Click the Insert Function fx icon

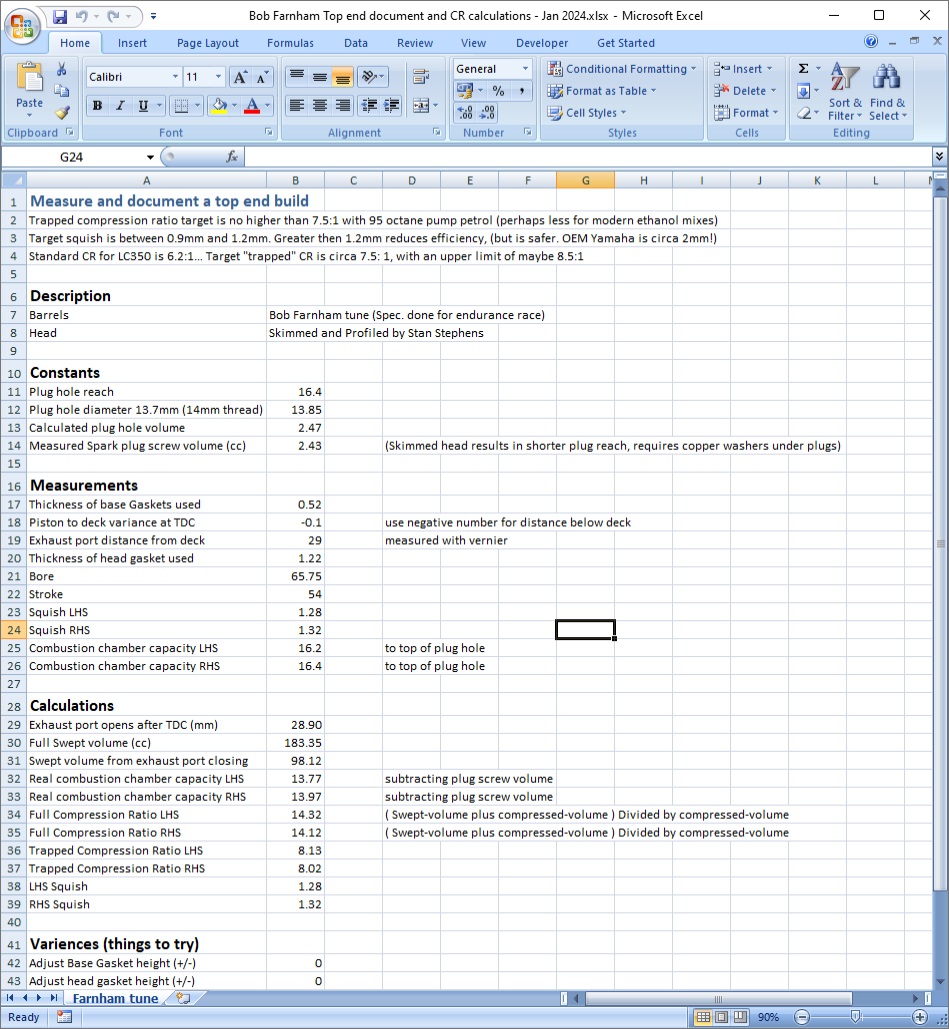coord(232,157)
